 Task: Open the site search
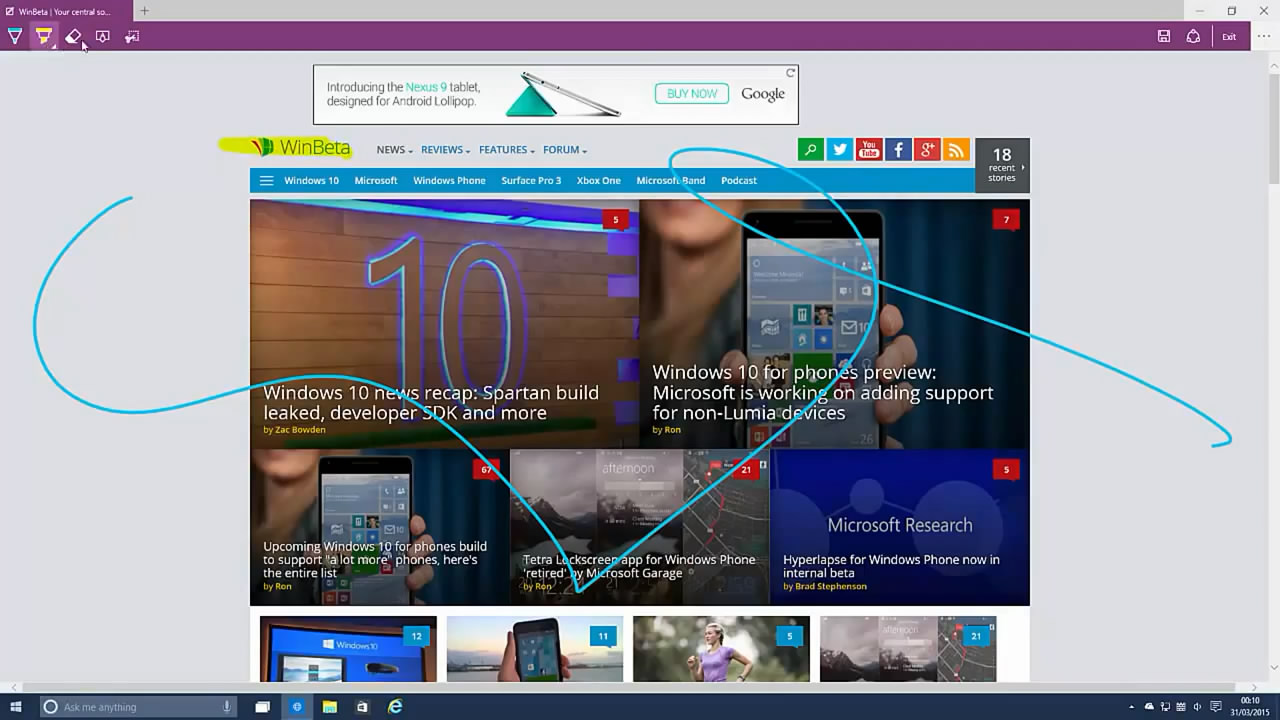810,149
